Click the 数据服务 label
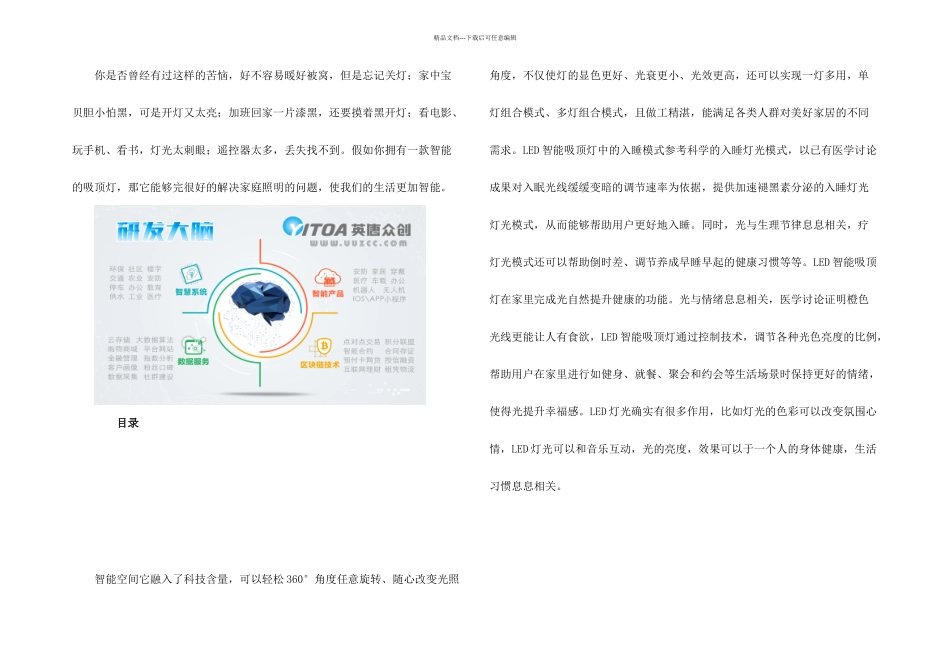Viewport: 950px width, 672px height. tap(193, 362)
